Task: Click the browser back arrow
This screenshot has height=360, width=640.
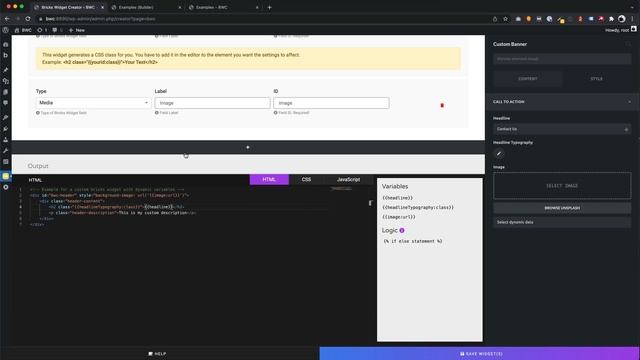Action: (7, 19)
